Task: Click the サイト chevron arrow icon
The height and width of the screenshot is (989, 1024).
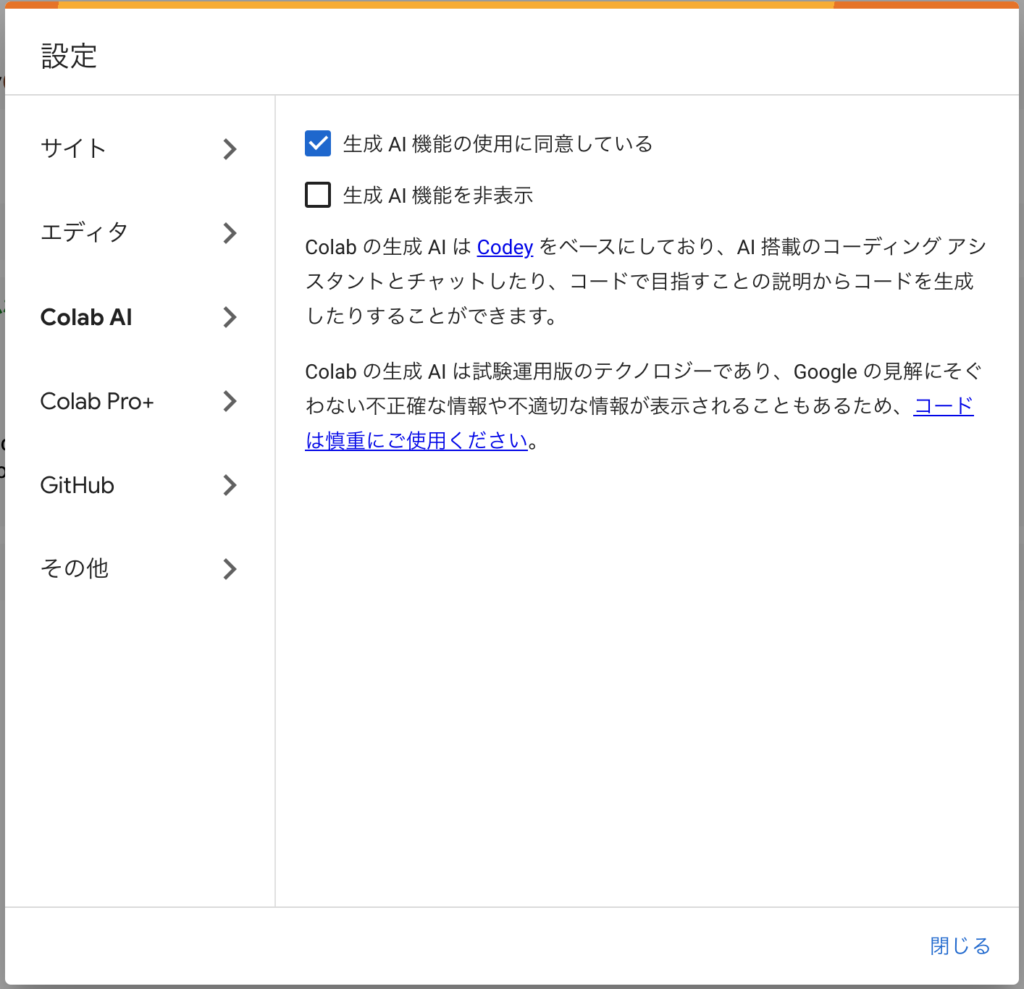Action: [229, 148]
